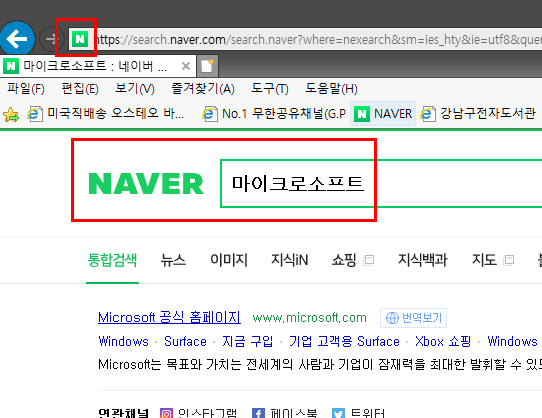Open the 보기(V) menu

[134, 89]
